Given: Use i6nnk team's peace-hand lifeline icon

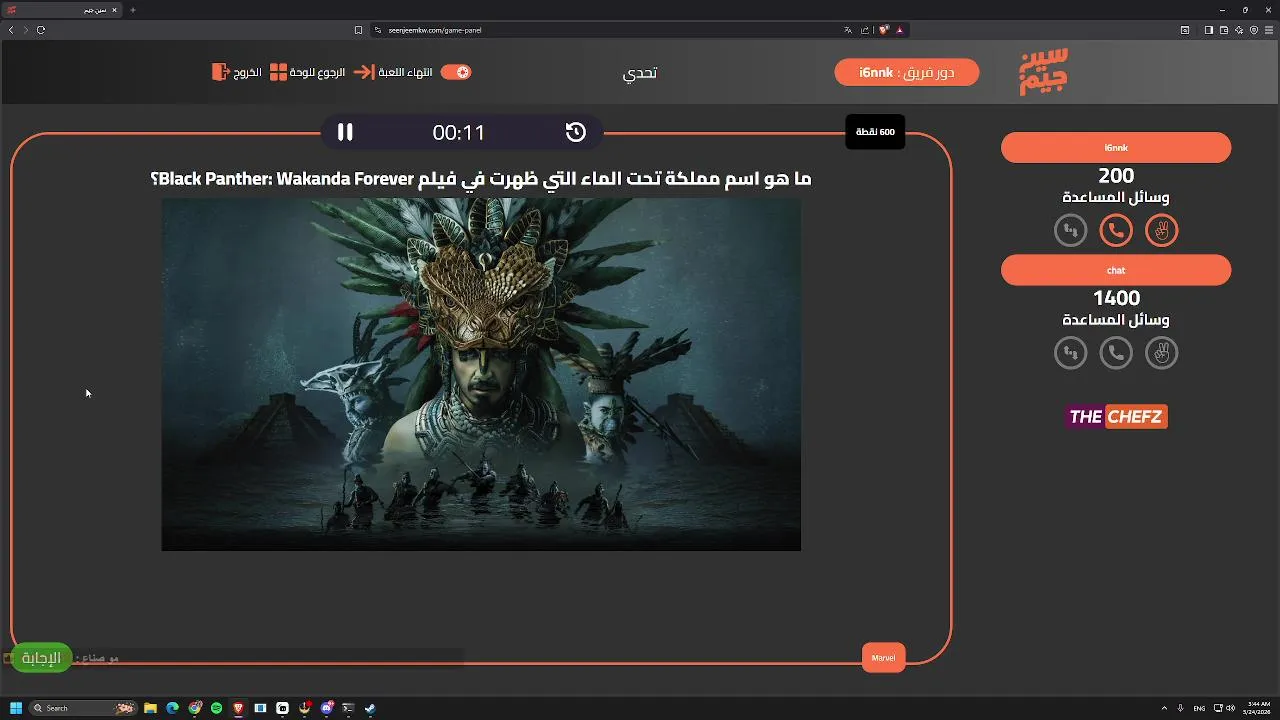Looking at the screenshot, I should 1161,231.
